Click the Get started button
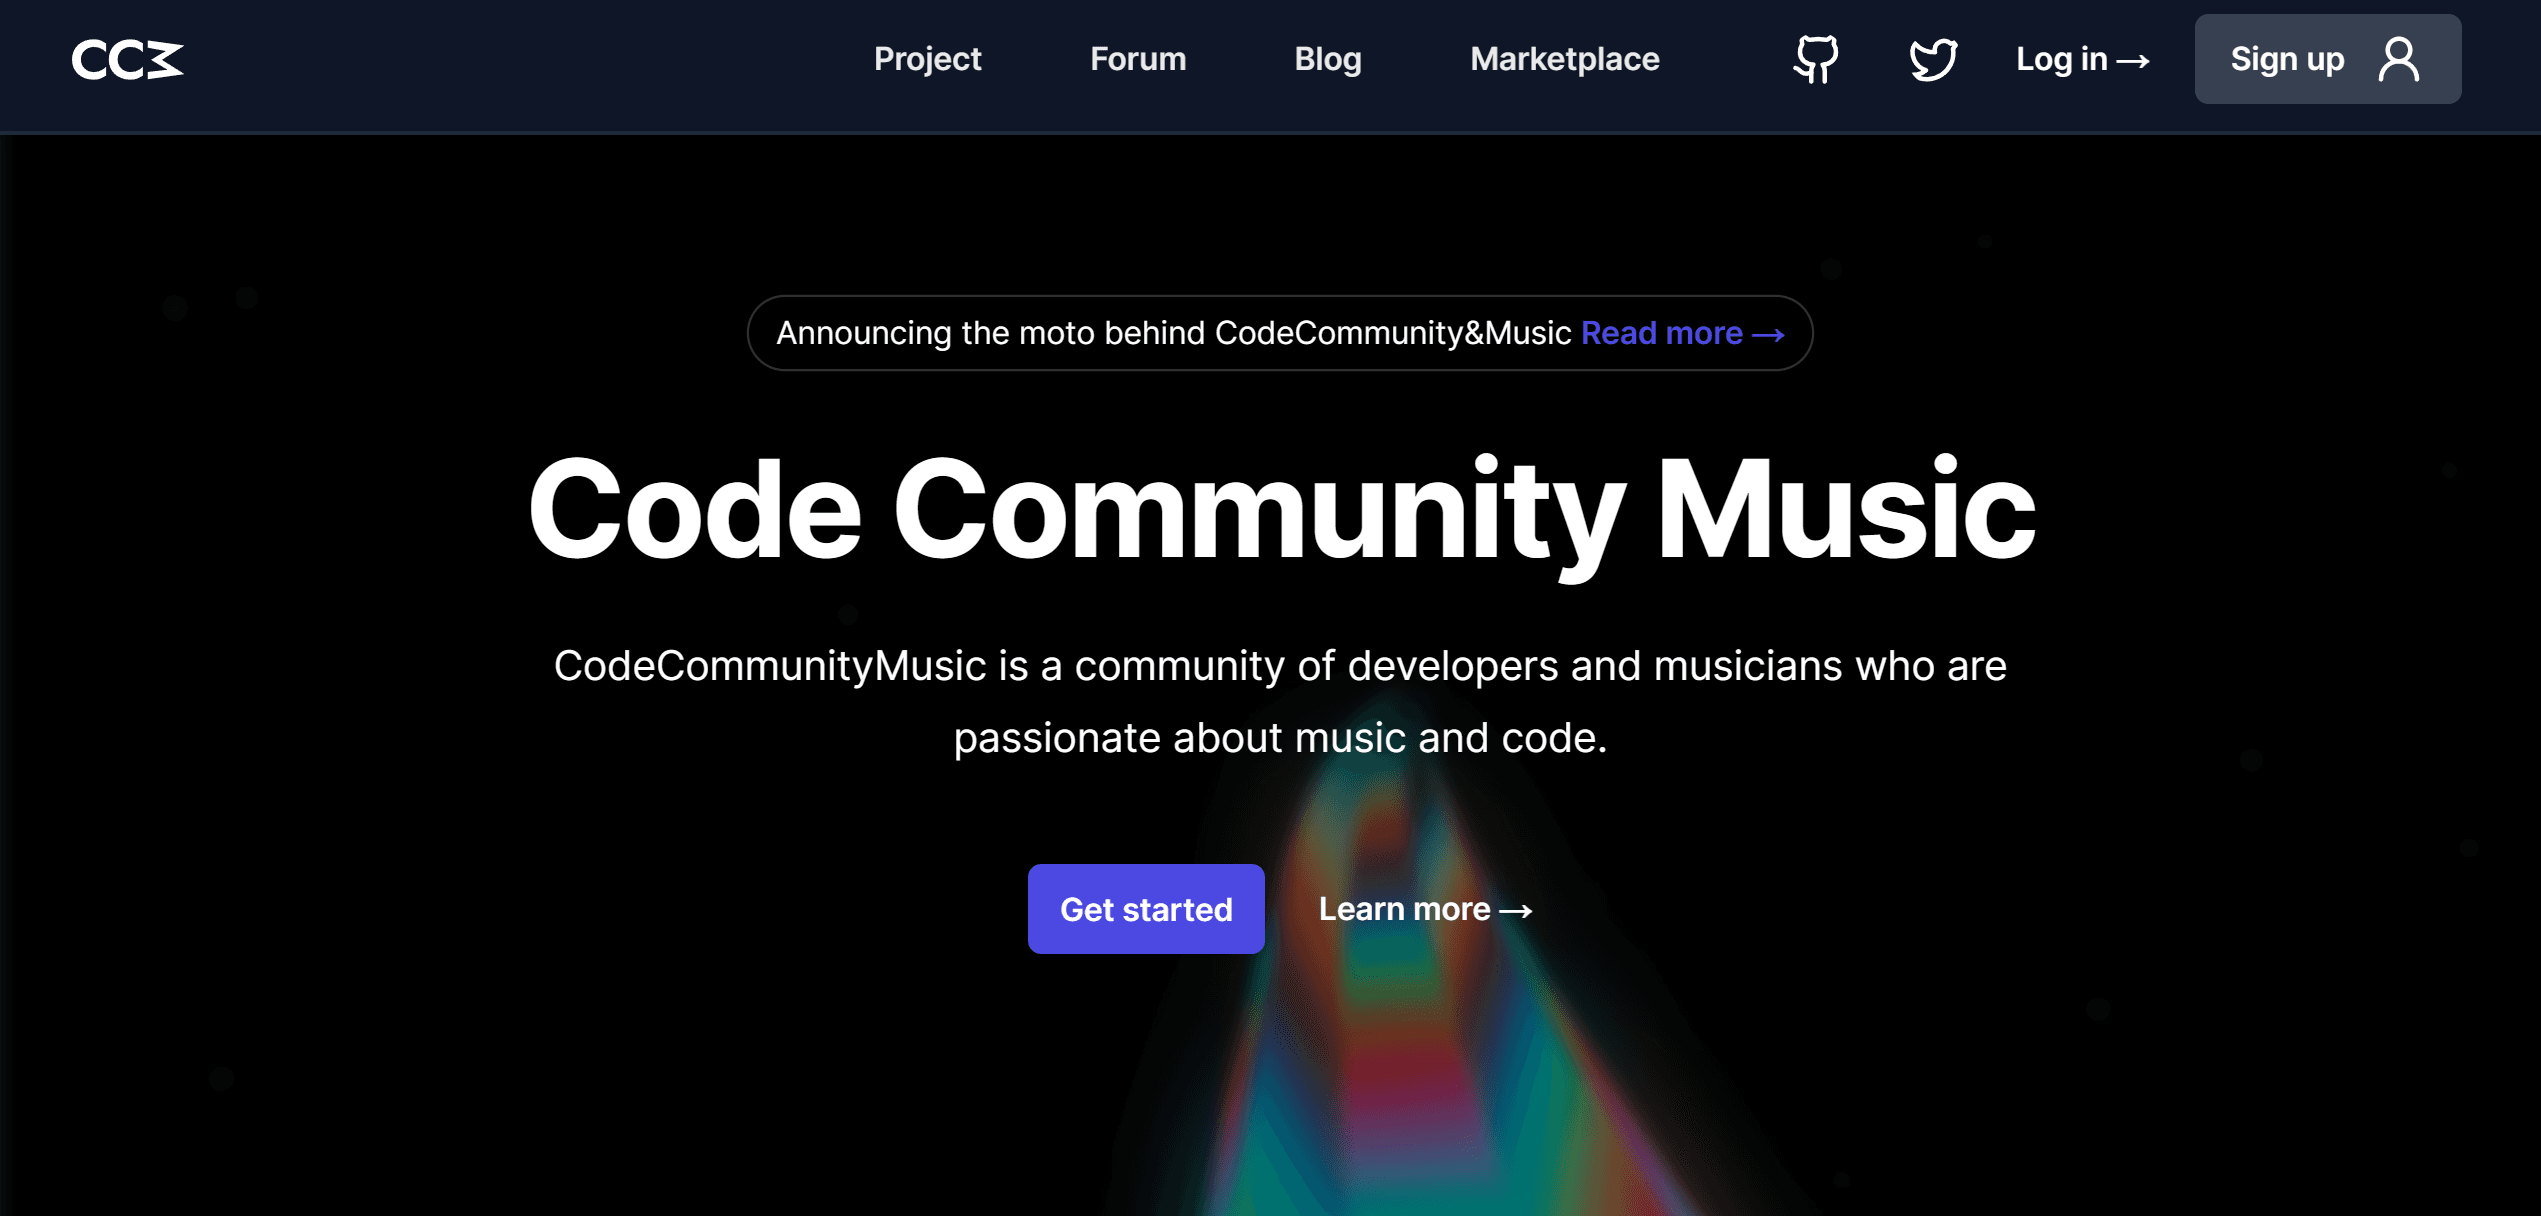The height and width of the screenshot is (1216, 2541). [x=1146, y=909]
